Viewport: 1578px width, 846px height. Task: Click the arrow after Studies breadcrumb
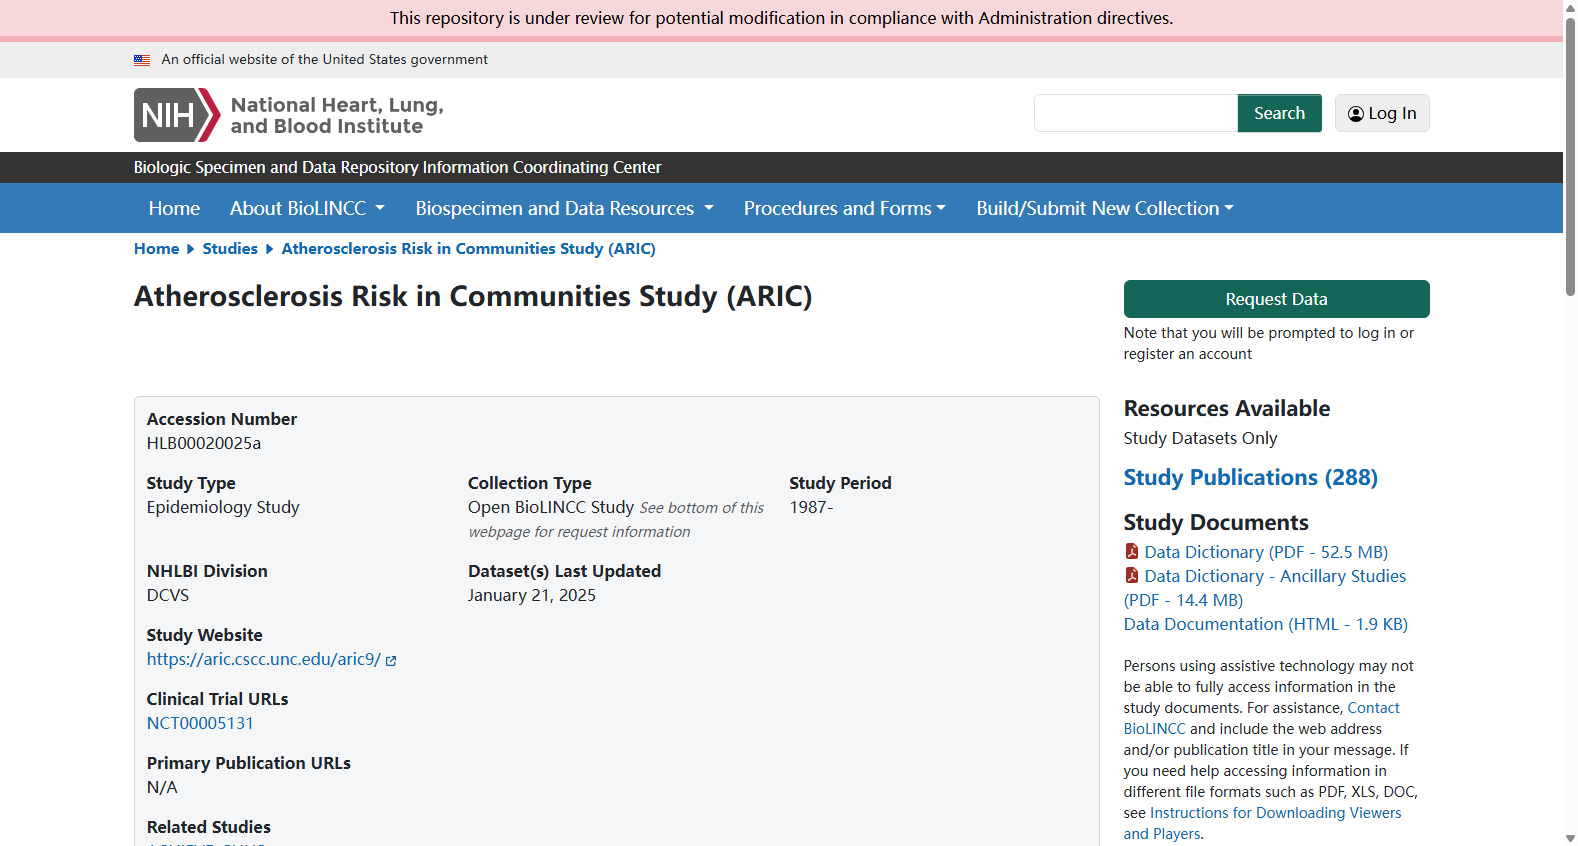(x=269, y=249)
